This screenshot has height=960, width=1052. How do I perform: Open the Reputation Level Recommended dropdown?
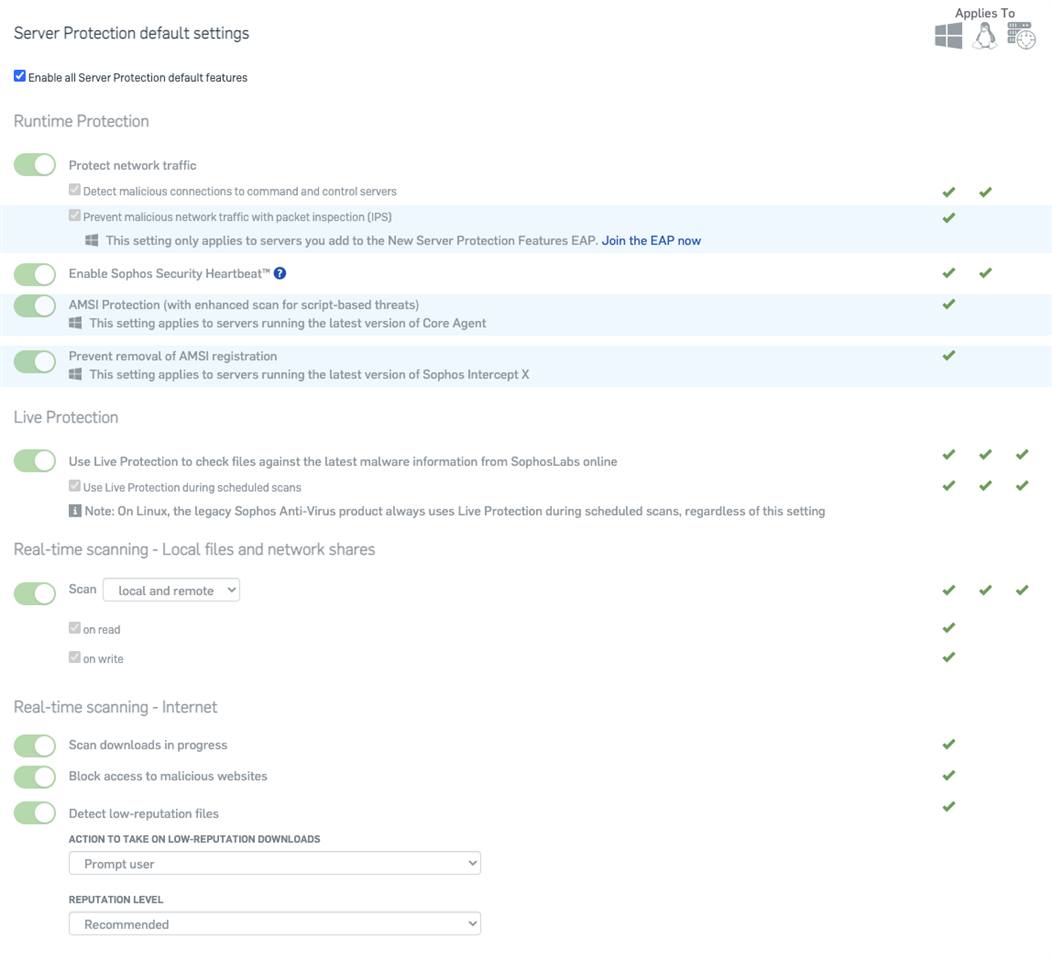point(274,924)
